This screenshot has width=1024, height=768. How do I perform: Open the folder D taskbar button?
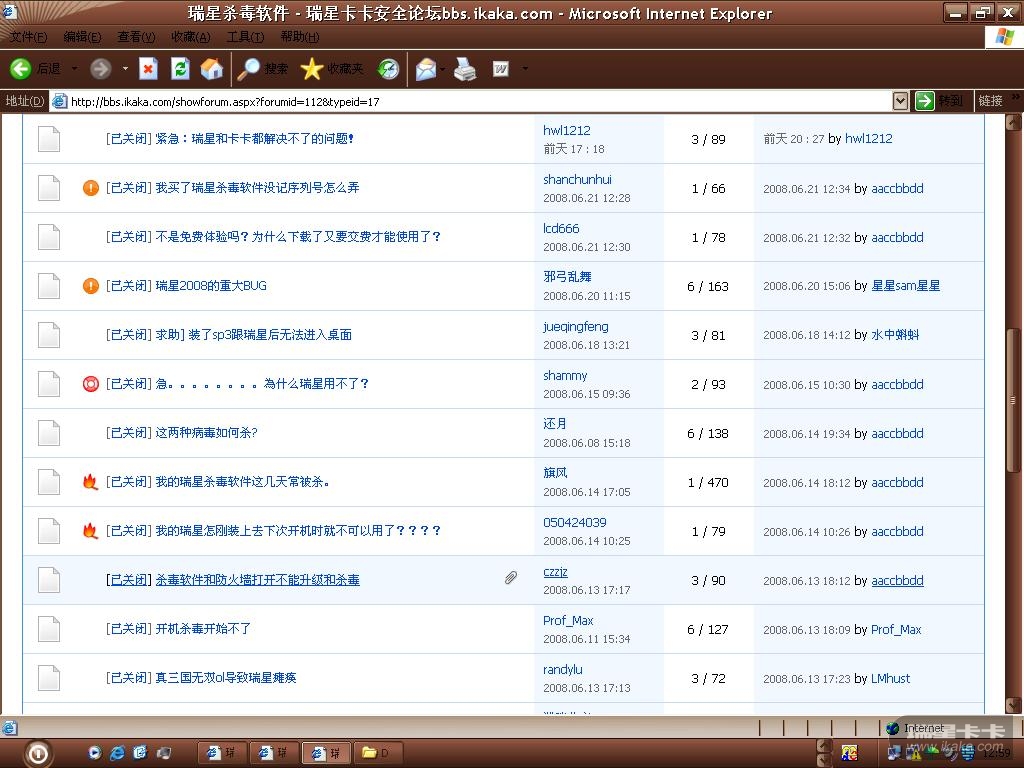coord(377,753)
